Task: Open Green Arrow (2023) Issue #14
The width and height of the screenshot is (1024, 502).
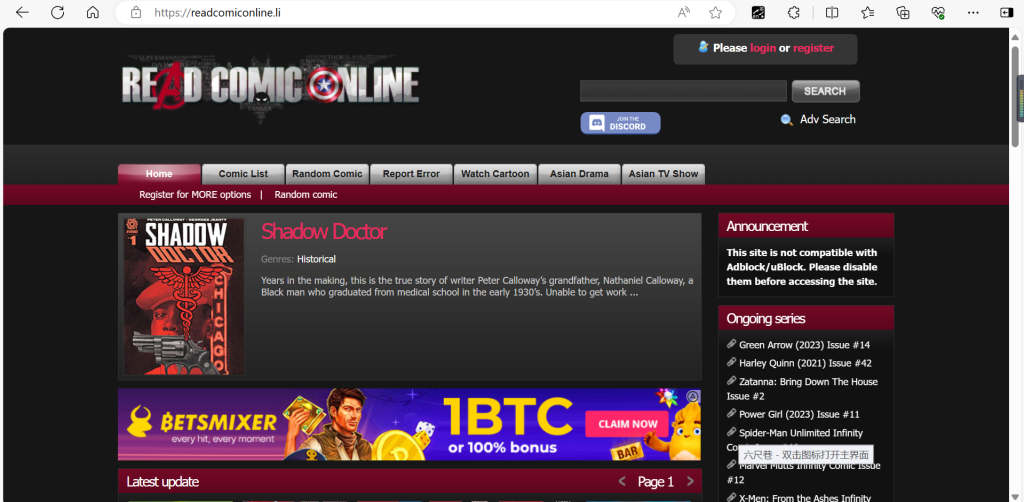Action: 804,345
